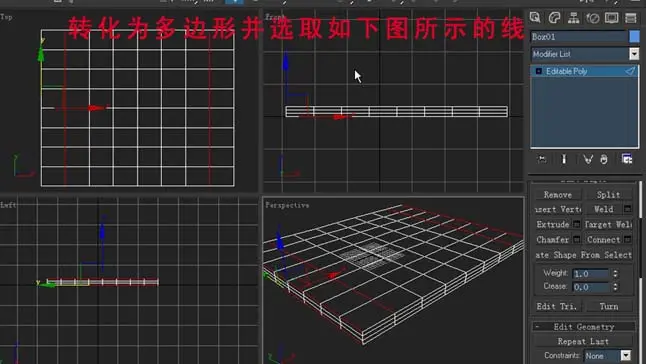Viewport: 646px width, 364px height.
Task: Open Chamfer settings box
Action: tap(577, 239)
